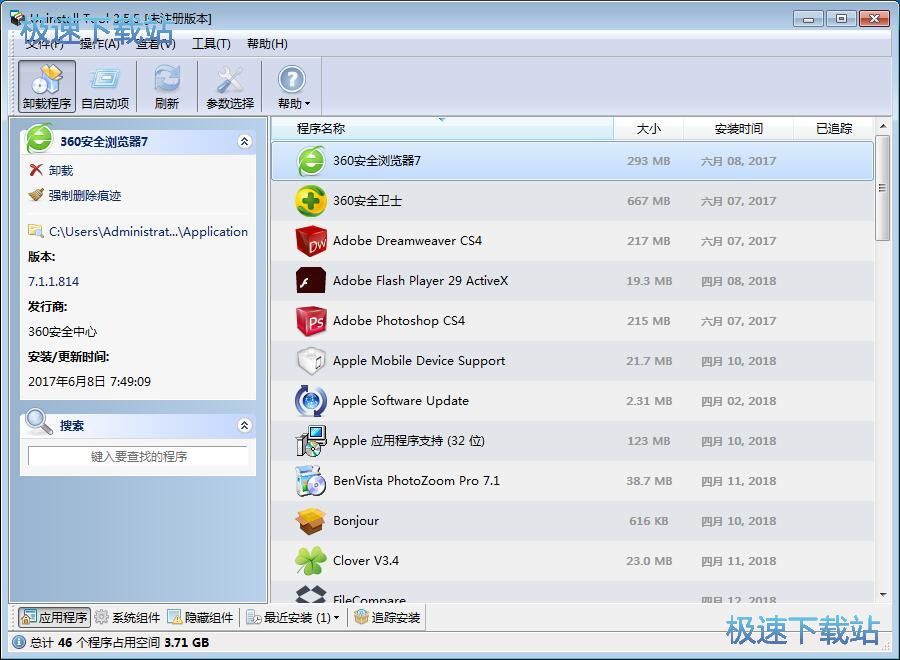Click the FileCompare icon
The width and height of the screenshot is (900, 660).
pos(311,594)
